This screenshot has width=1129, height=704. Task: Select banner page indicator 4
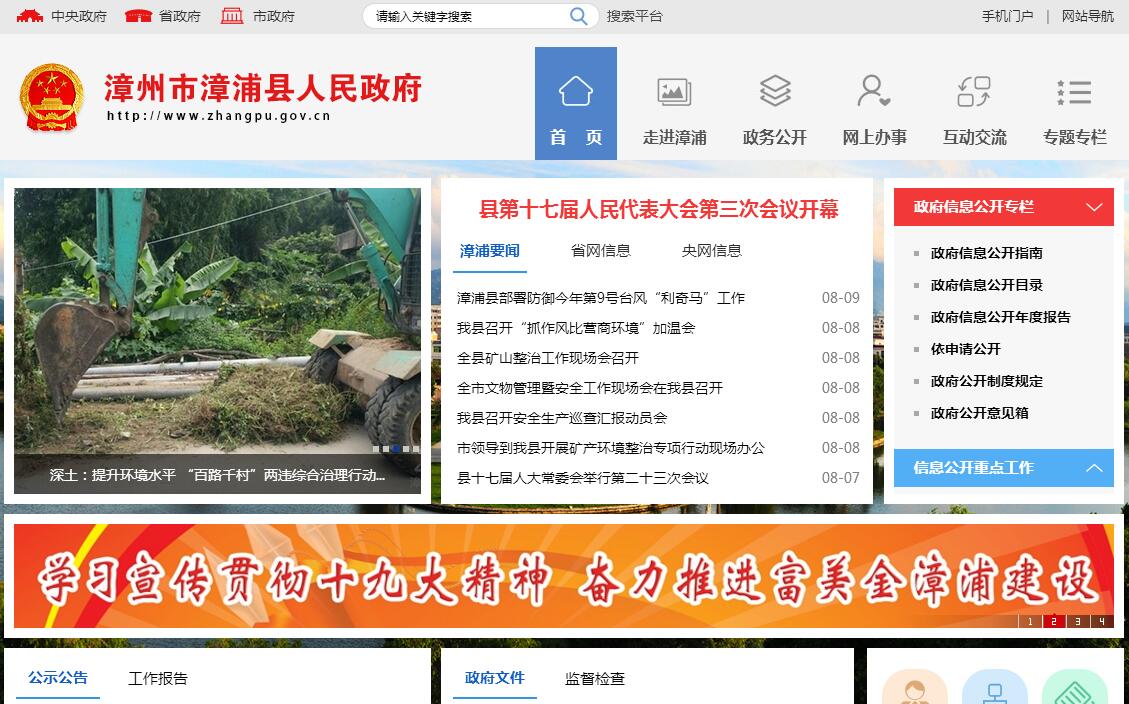[x=1102, y=621]
